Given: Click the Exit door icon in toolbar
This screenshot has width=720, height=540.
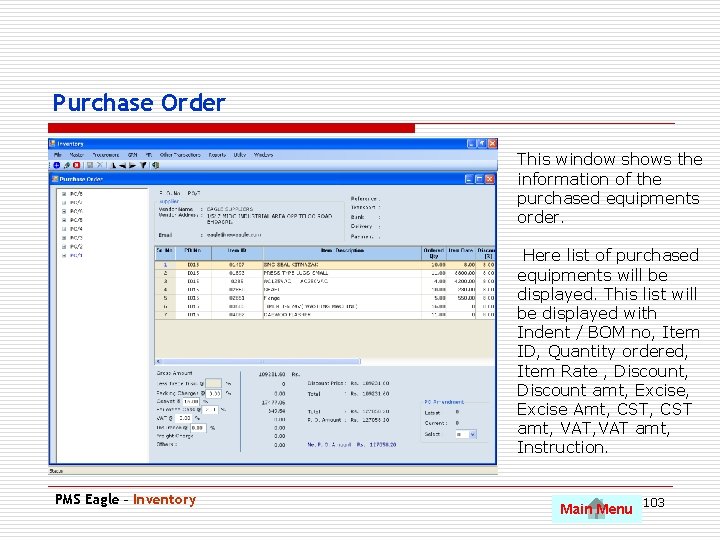Looking at the screenshot, I should (155, 165).
